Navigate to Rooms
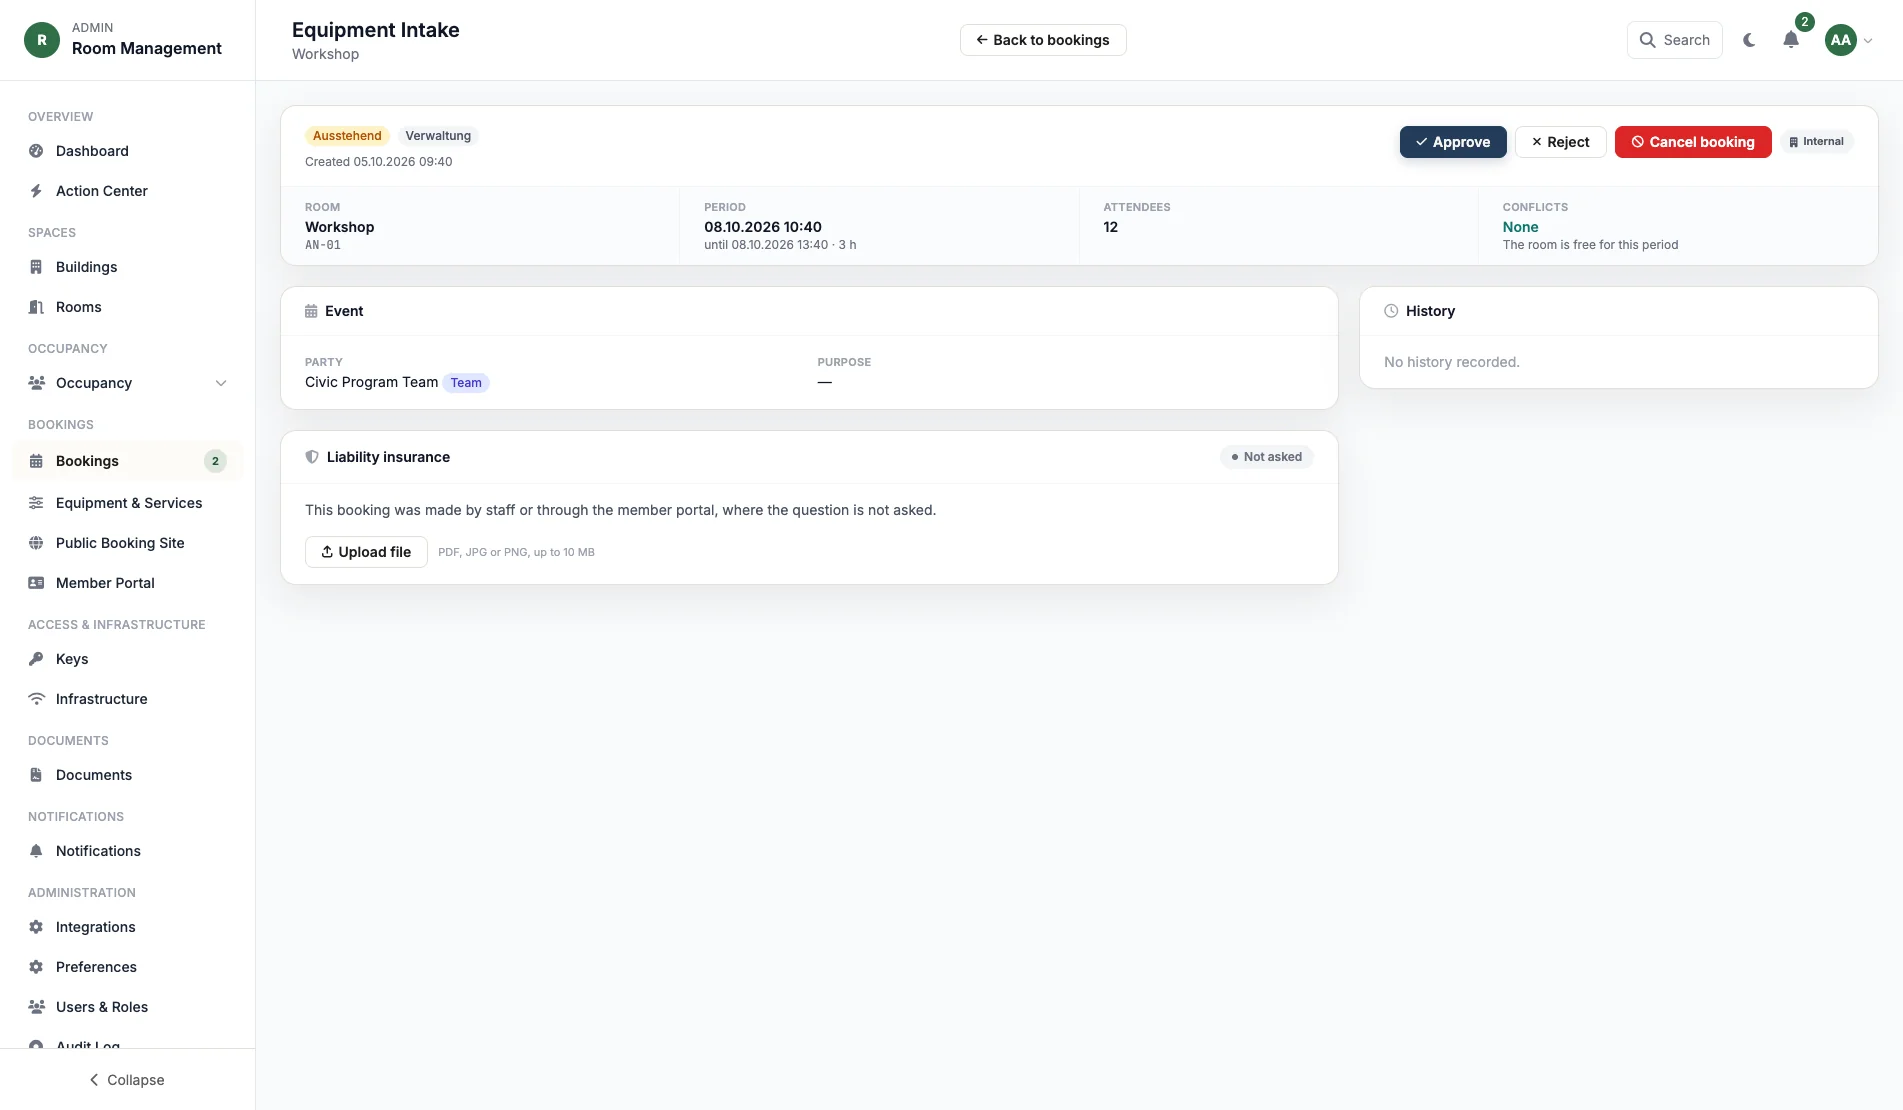The image size is (1903, 1110). [128, 307]
